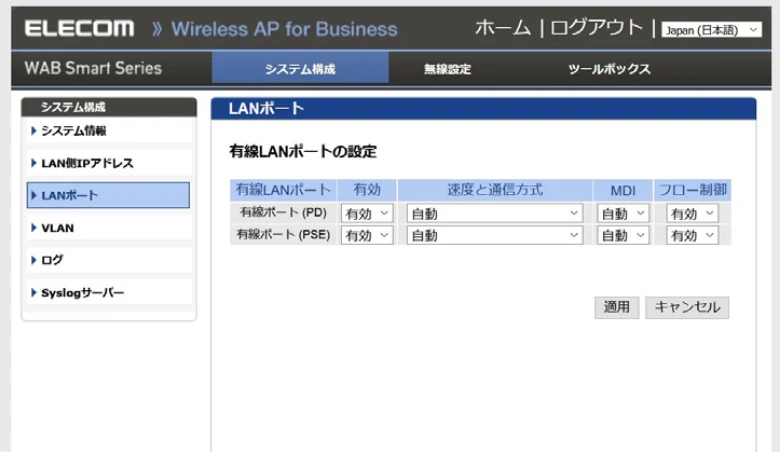This screenshot has width=781, height=455.
Task: Click the 有効 column header
Action: [x=367, y=190]
